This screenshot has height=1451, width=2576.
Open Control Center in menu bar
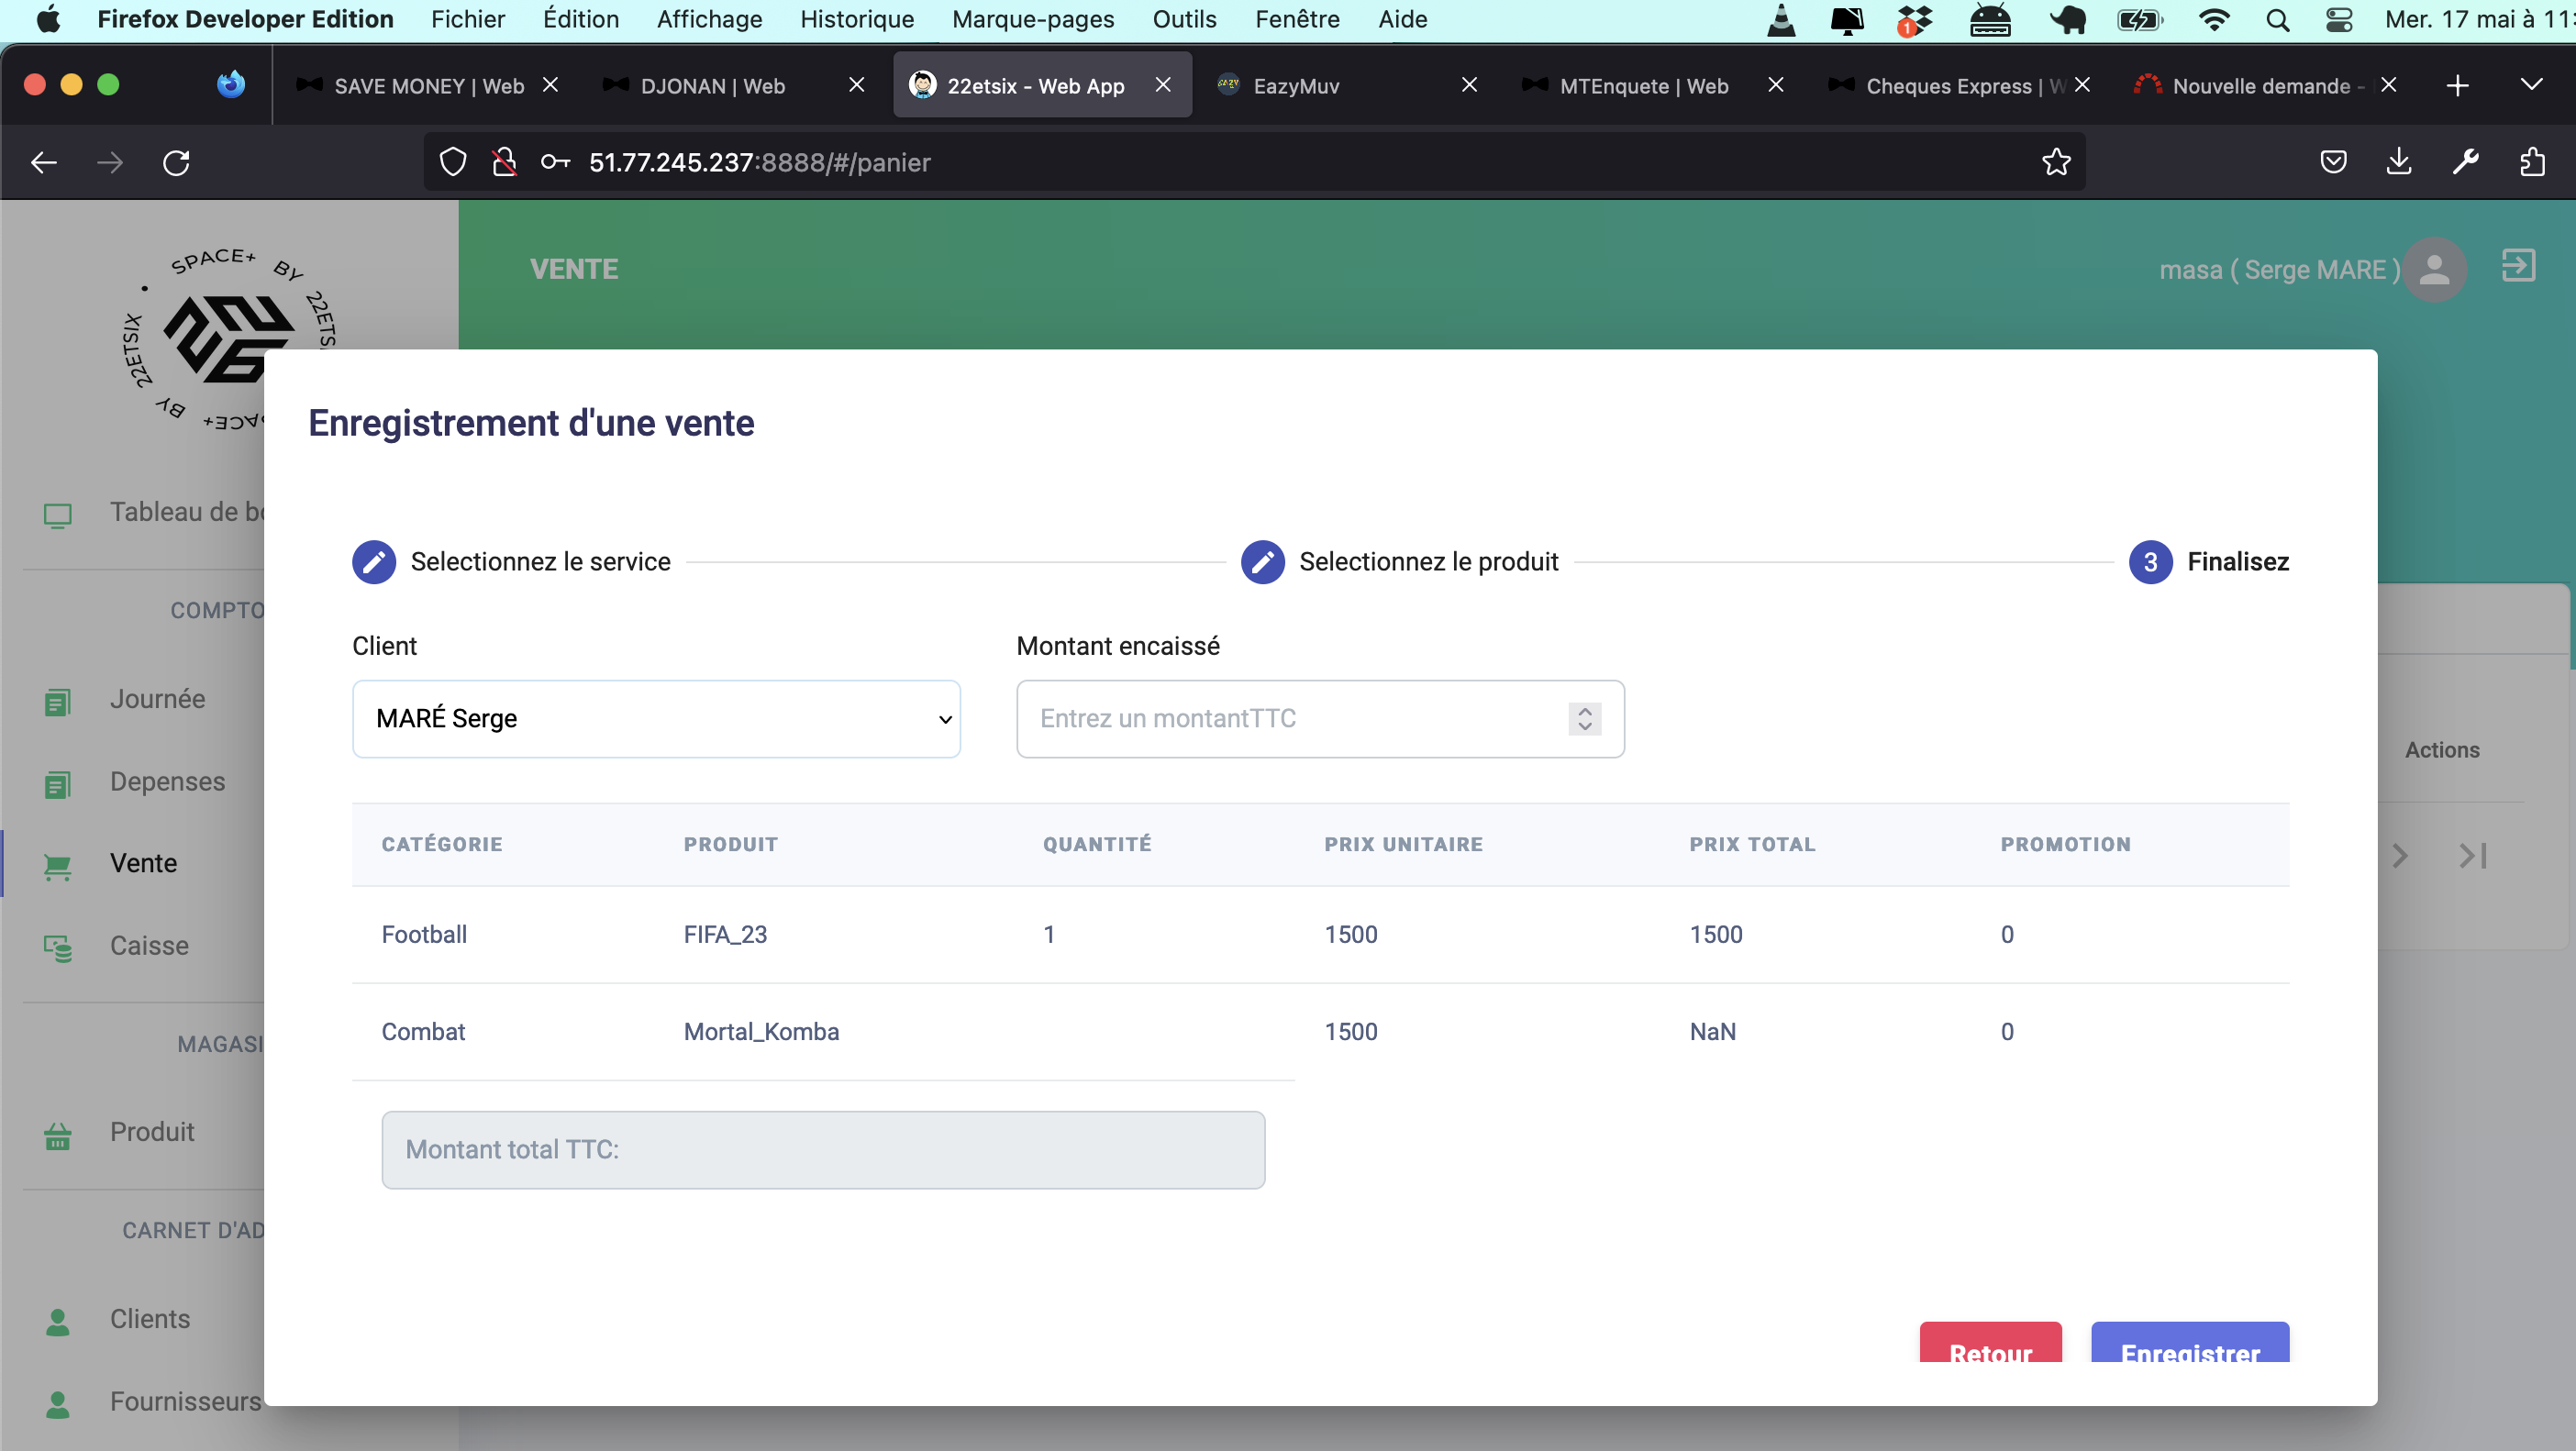click(x=2338, y=19)
